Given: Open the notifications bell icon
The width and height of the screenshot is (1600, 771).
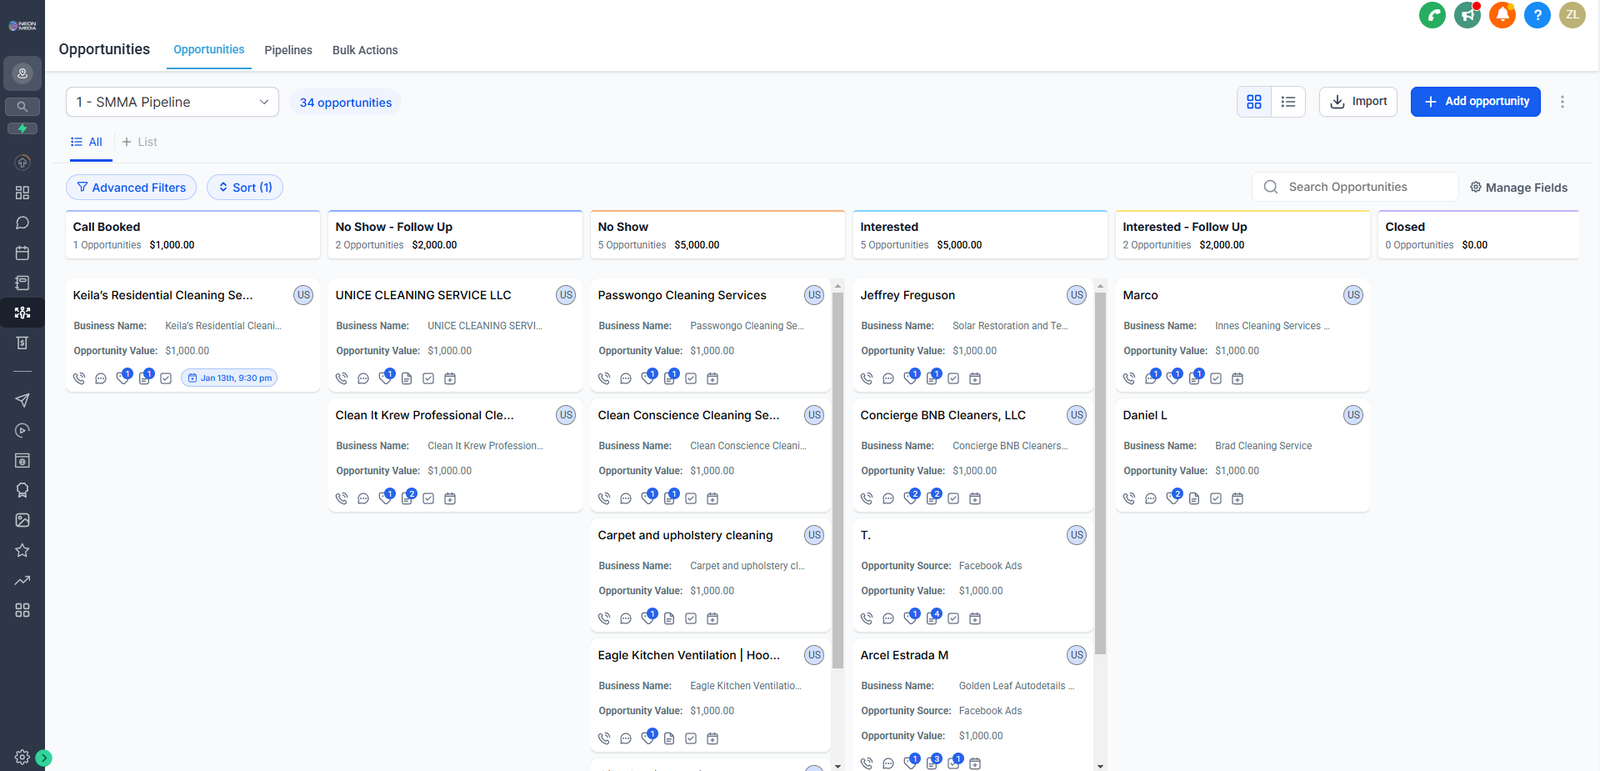Looking at the screenshot, I should coord(1502,15).
